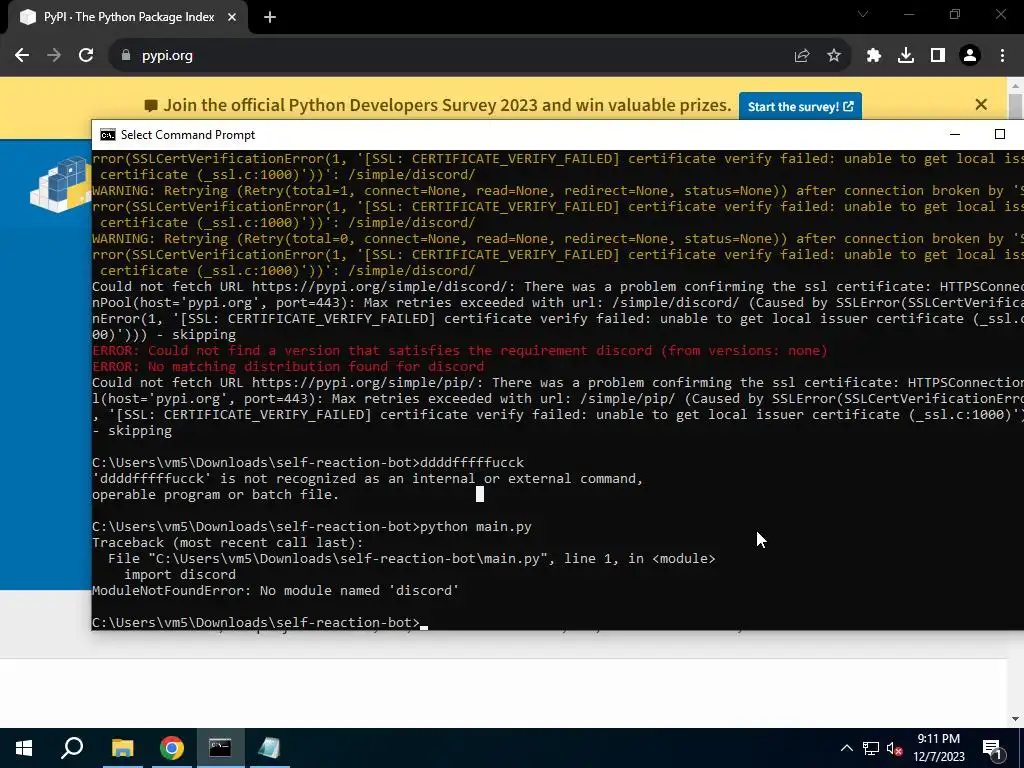Switch to Command Prompt on the taskbar

(x=220, y=748)
